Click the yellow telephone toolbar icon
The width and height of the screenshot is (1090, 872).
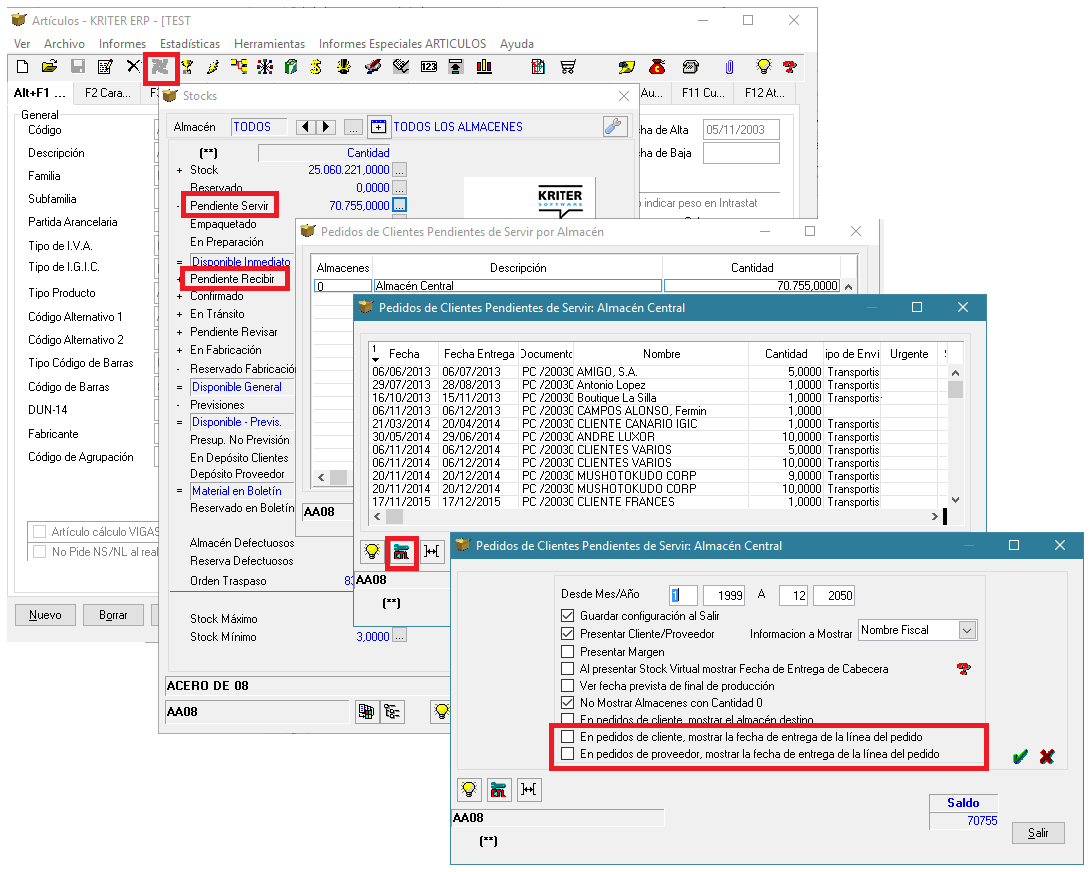690,67
